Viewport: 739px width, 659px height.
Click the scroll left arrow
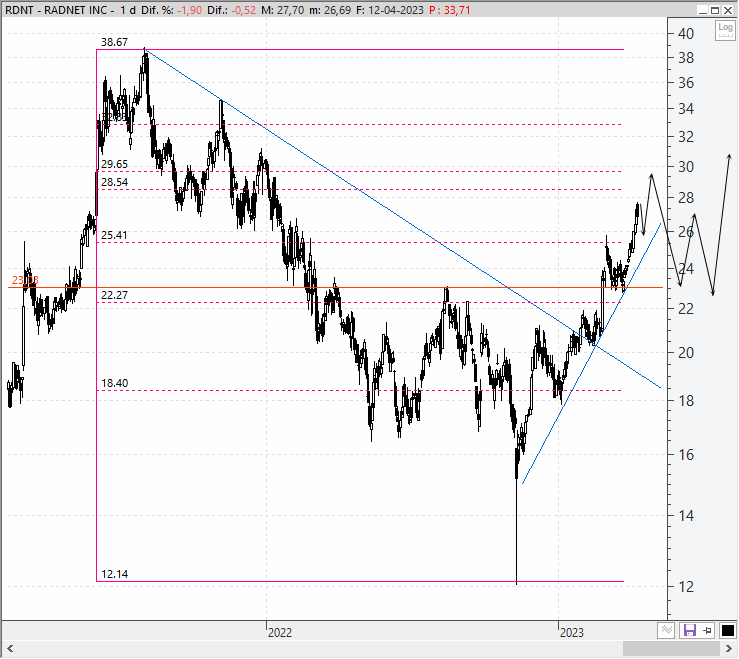point(10,649)
